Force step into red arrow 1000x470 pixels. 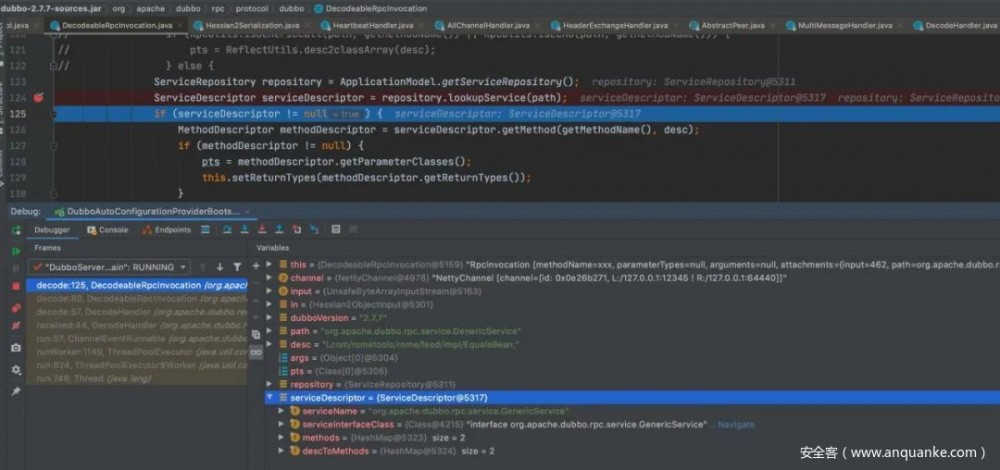tap(262, 230)
